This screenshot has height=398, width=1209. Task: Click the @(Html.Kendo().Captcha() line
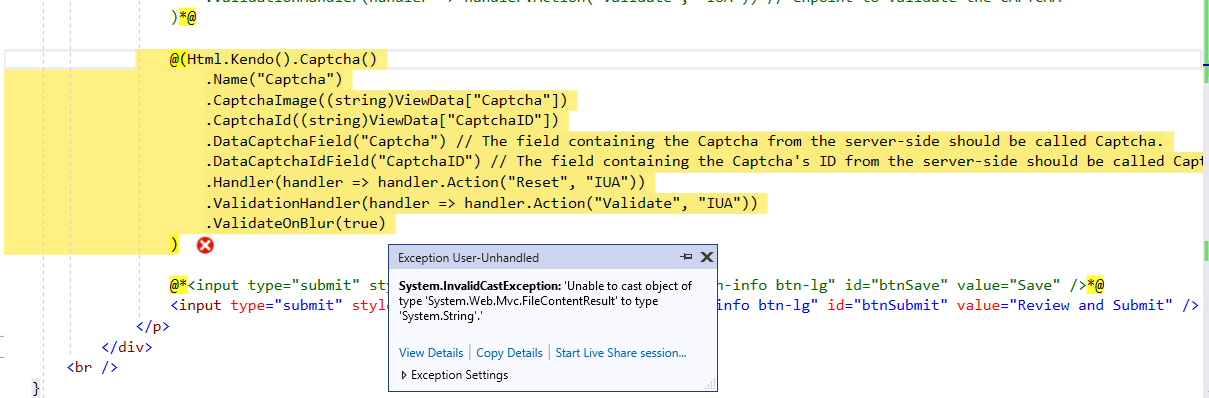pyautogui.click(x=278, y=59)
